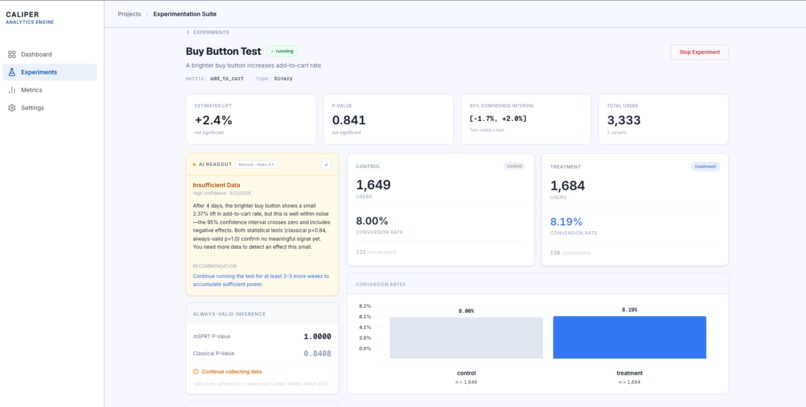
Task: Click the Experiments flask icon
Action: [12, 72]
